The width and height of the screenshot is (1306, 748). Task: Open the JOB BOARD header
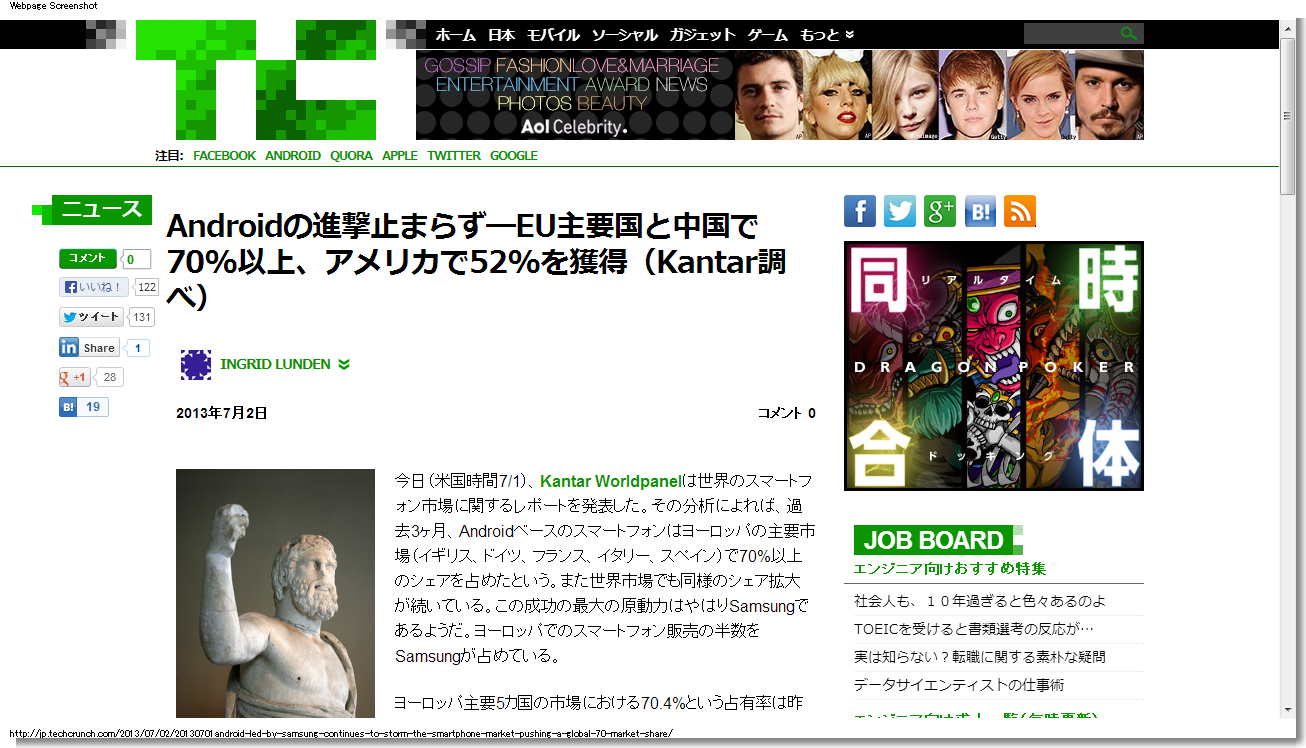coord(933,540)
